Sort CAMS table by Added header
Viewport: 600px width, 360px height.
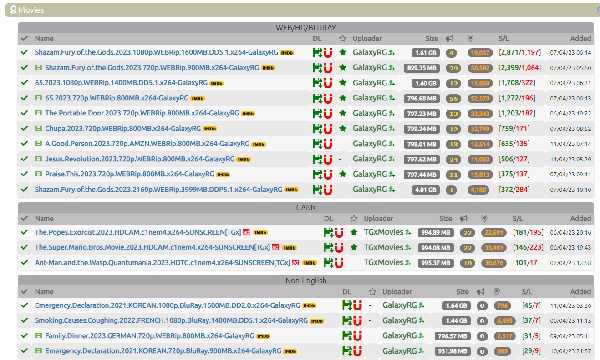click(x=580, y=218)
